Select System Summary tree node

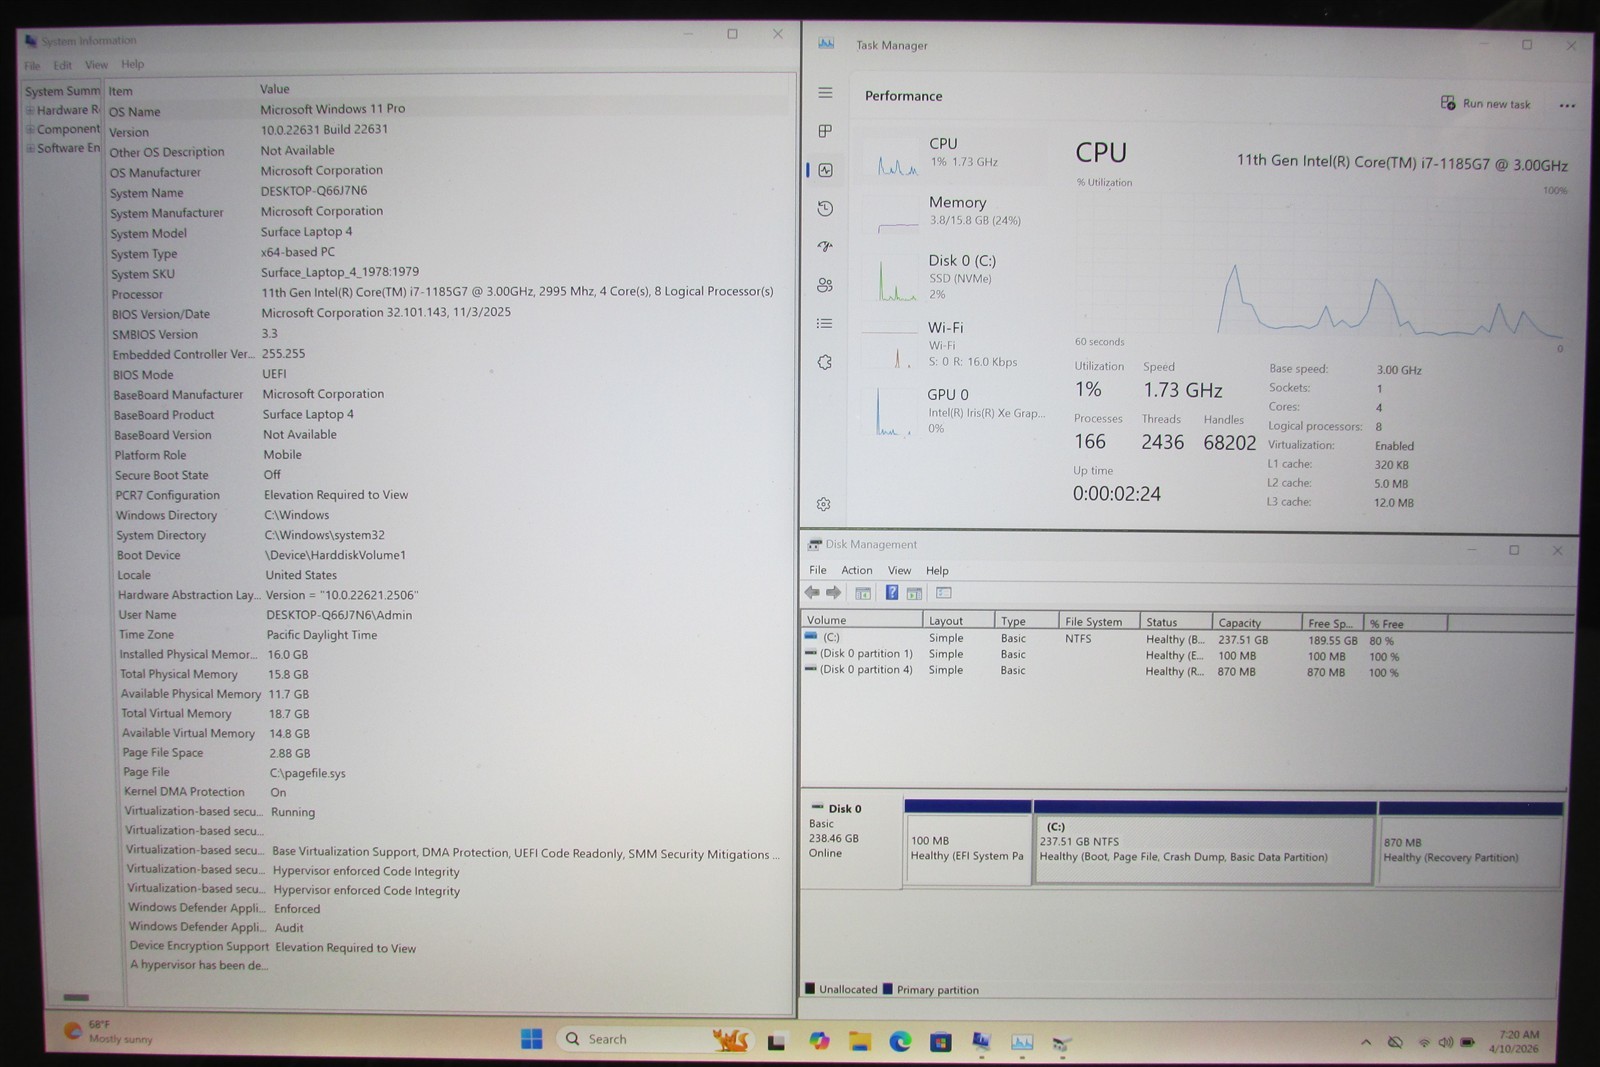click(62, 91)
